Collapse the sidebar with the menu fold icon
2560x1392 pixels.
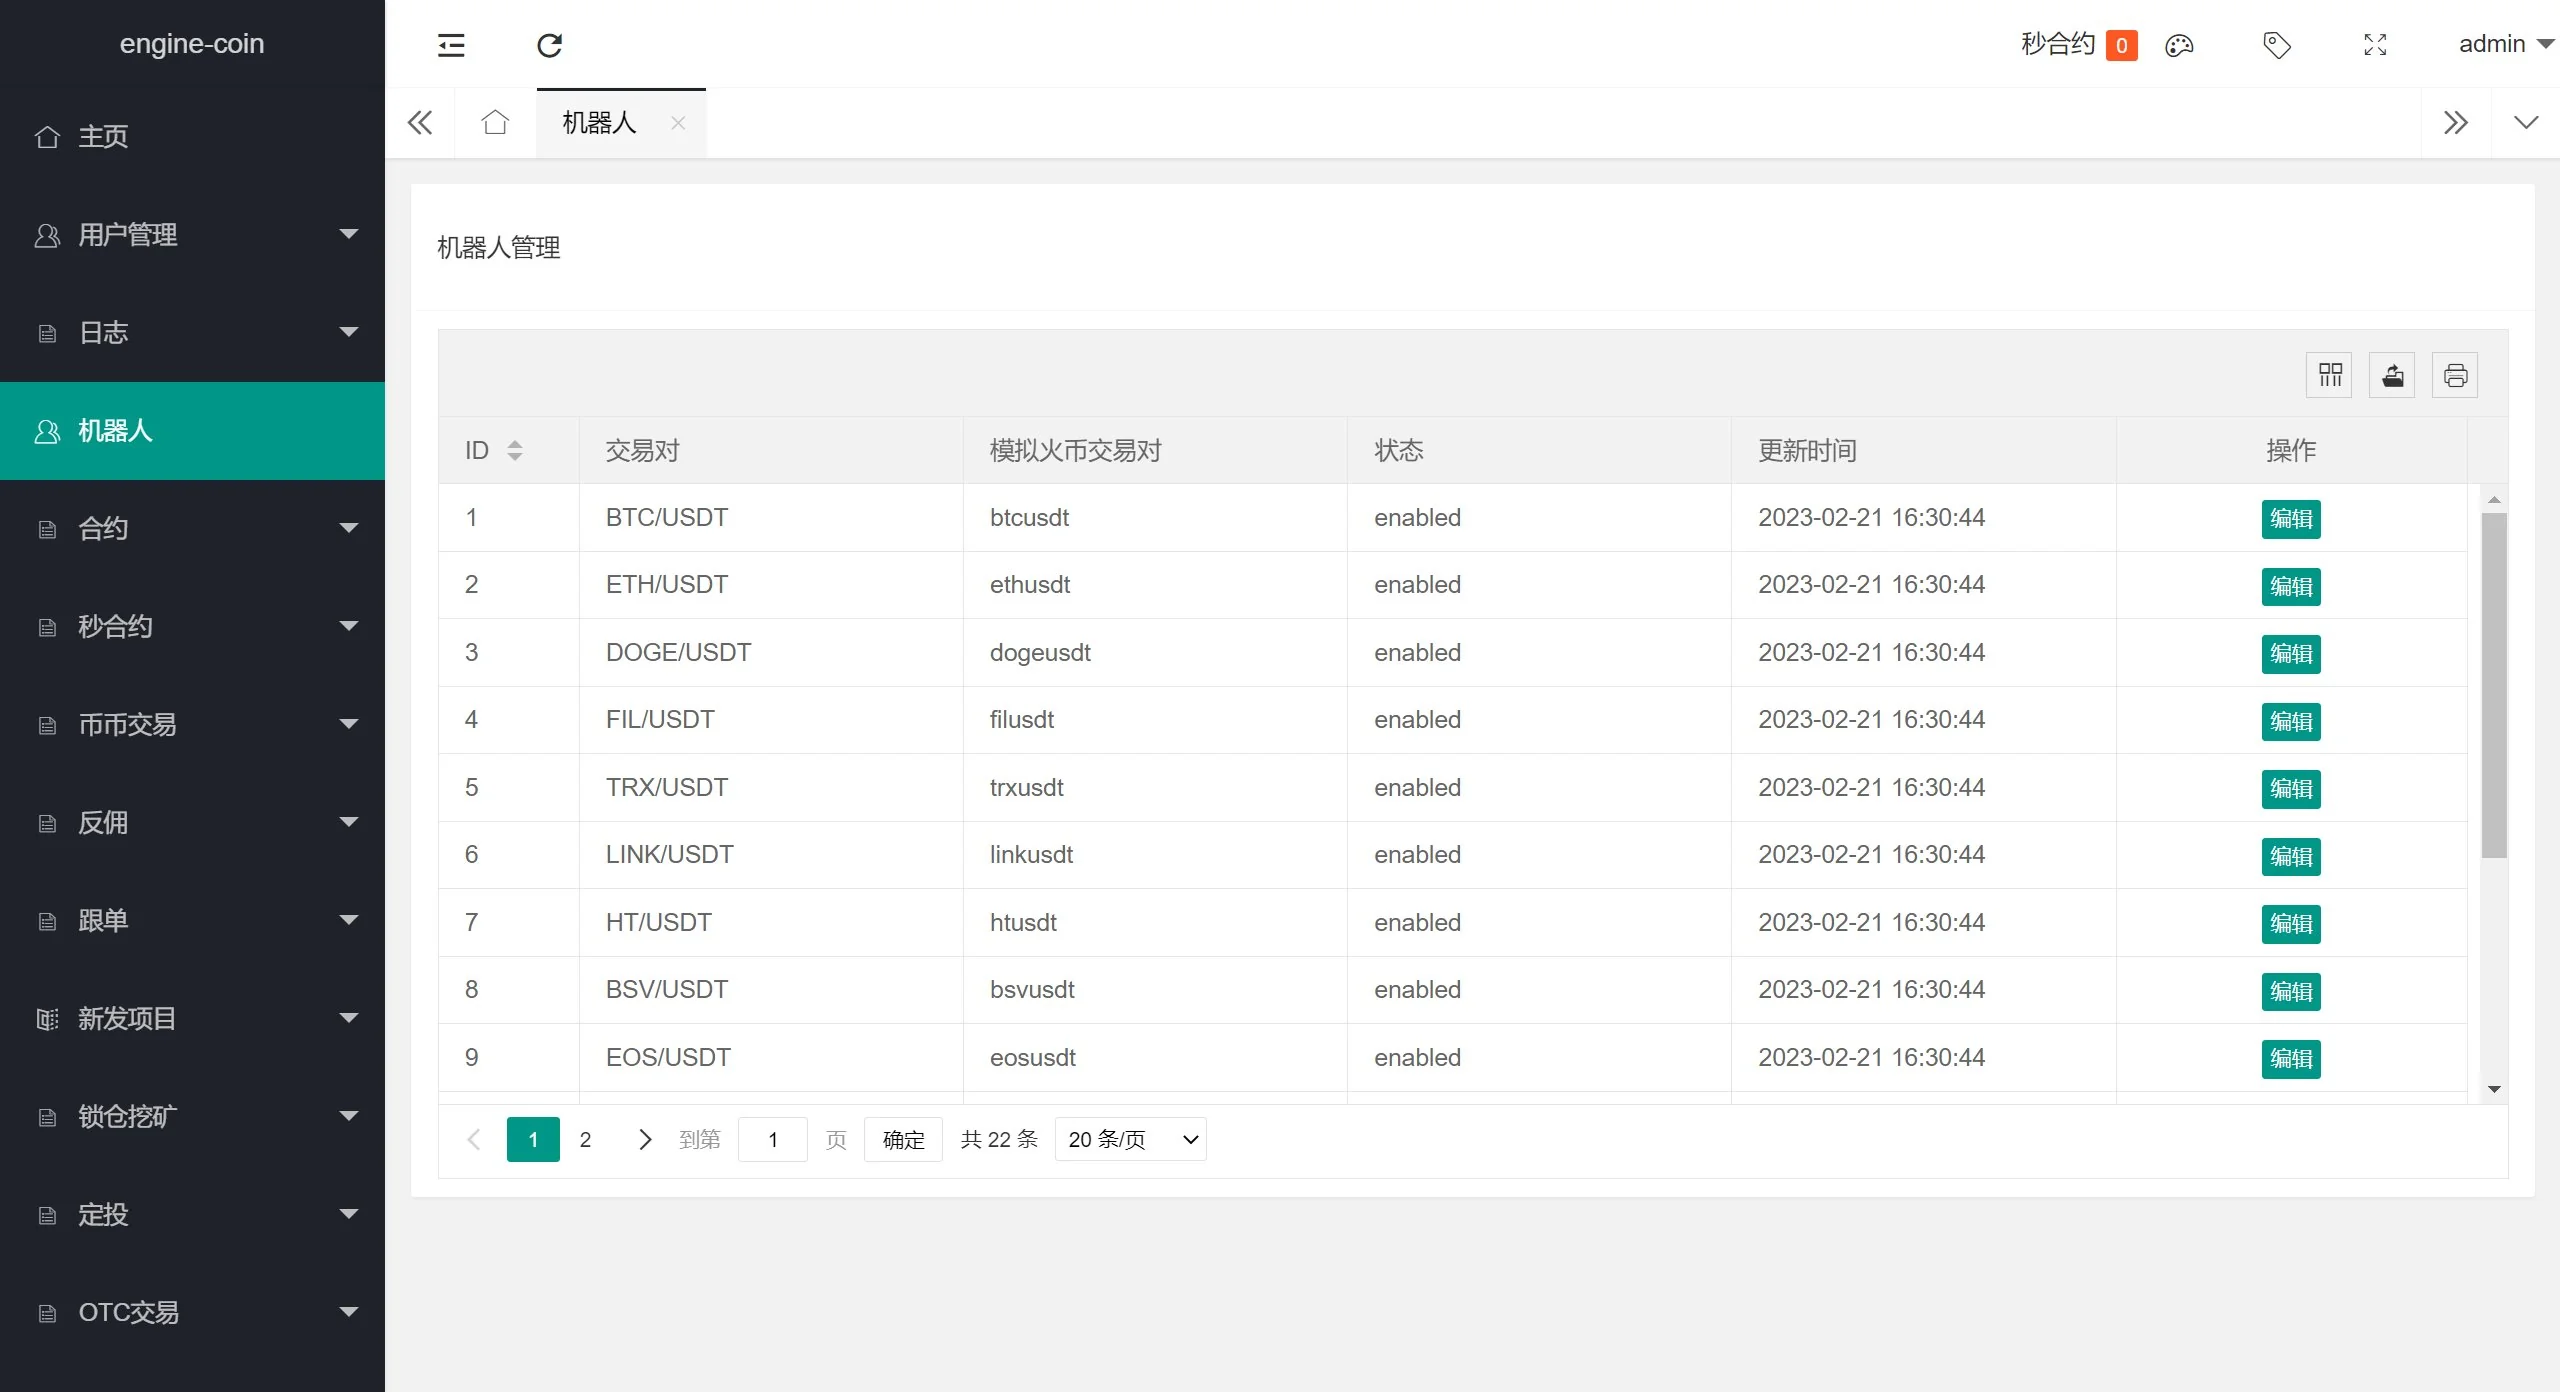451,45
